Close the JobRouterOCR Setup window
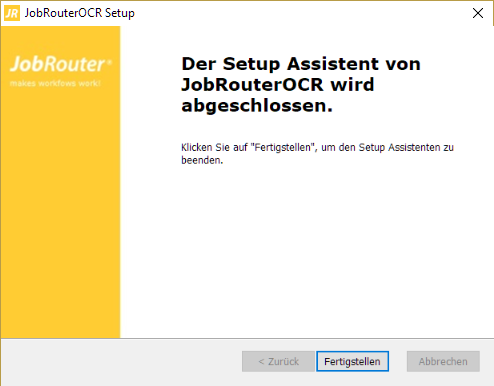This screenshot has width=494, height=386. (478, 13)
